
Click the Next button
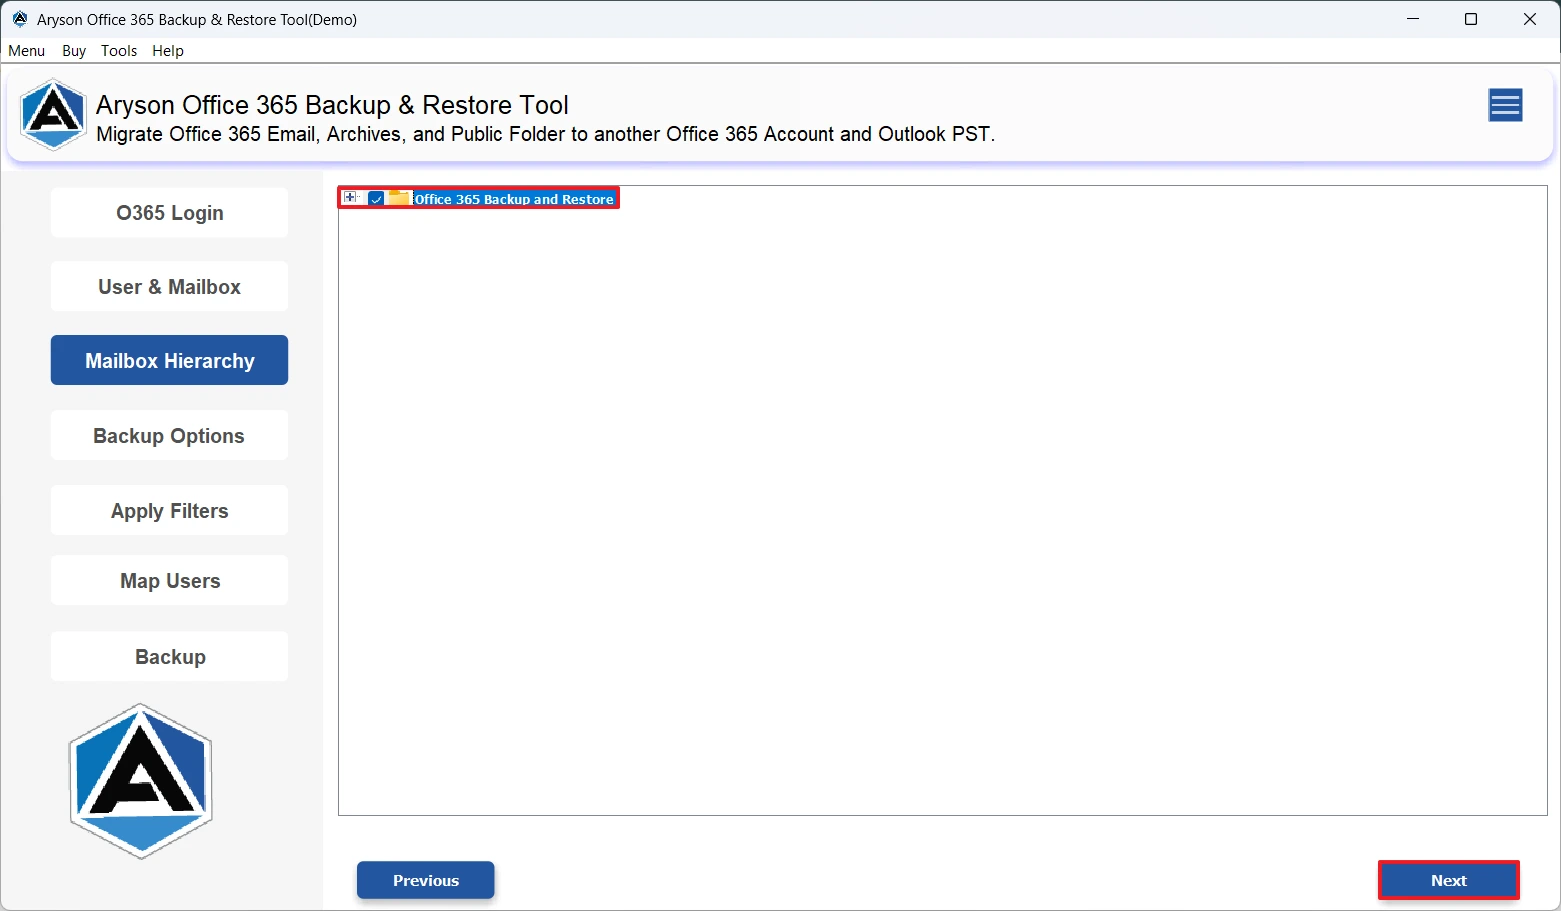[1449, 880]
